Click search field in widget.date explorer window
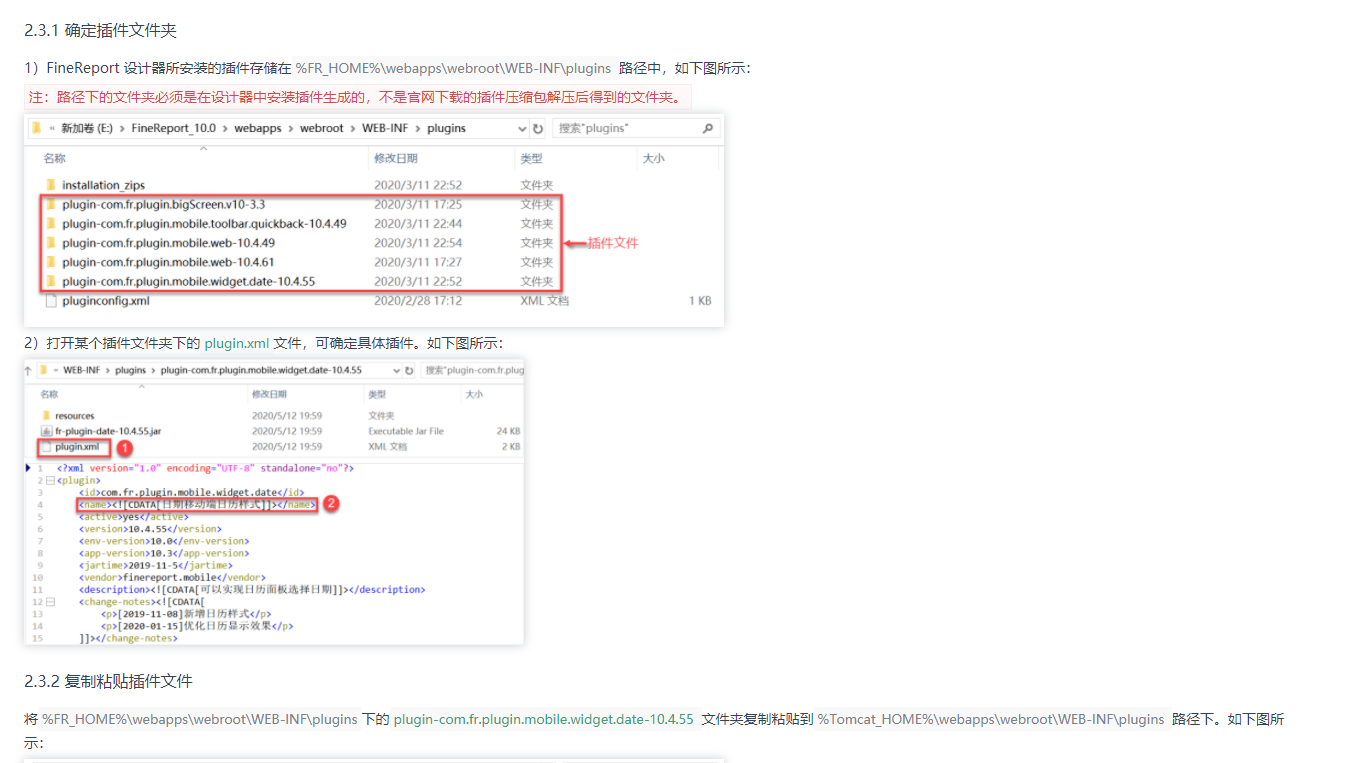This screenshot has width=1350, height=763. (x=472, y=370)
